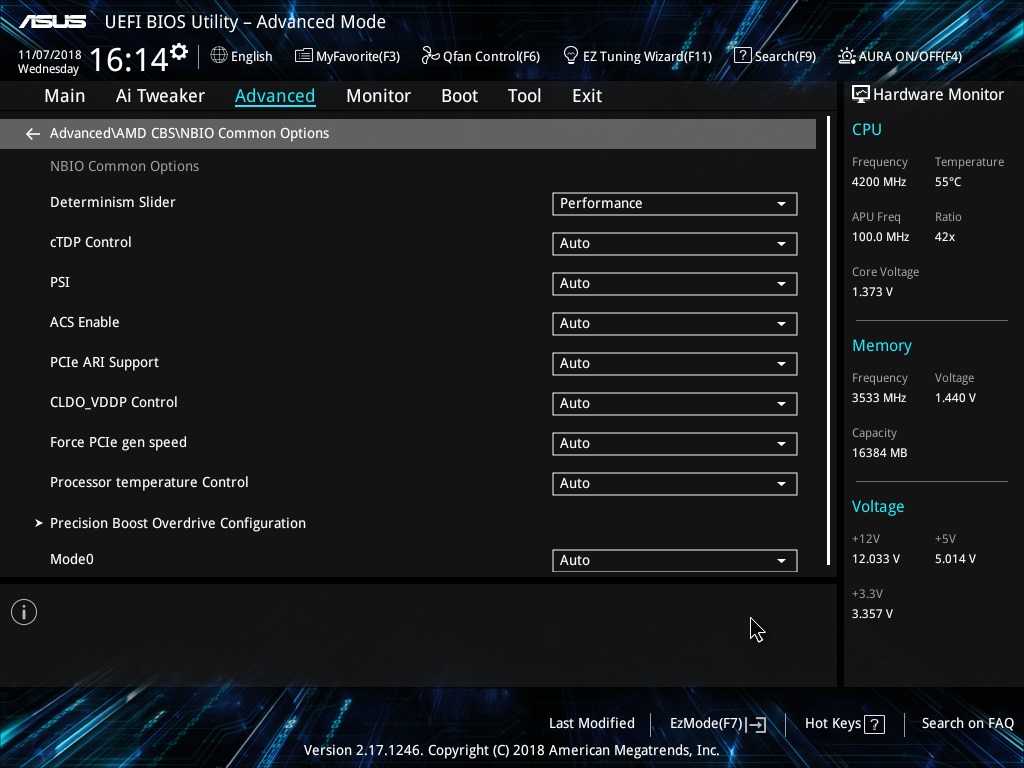Click the 12.033 V voltage reading
This screenshot has height=768, width=1024.
coord(876,559)
